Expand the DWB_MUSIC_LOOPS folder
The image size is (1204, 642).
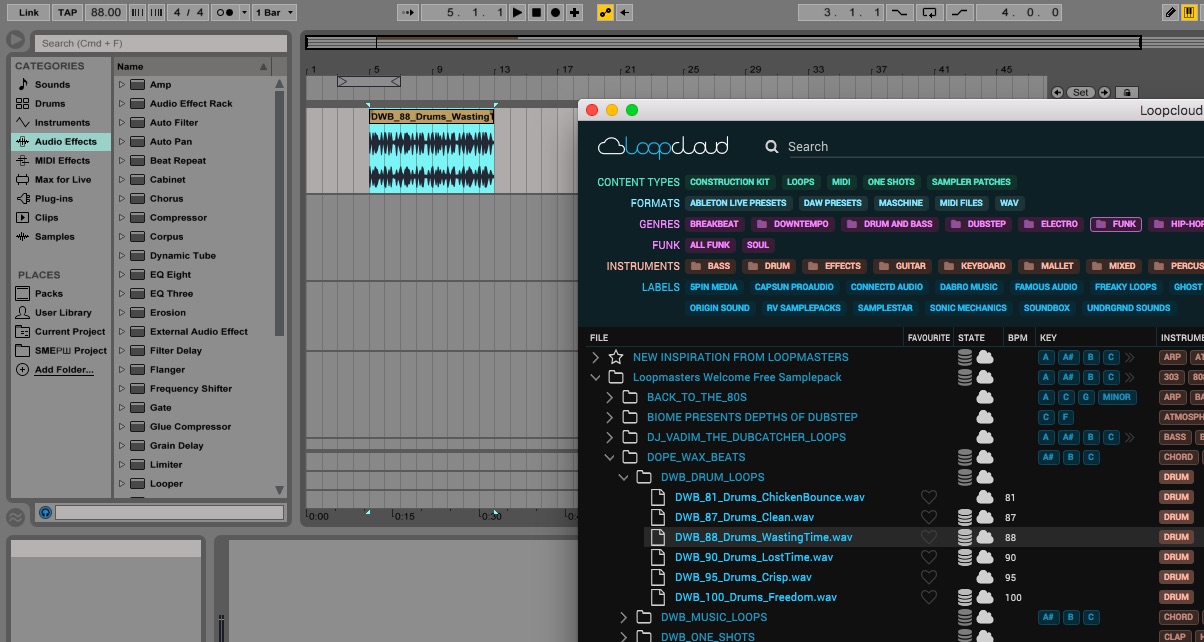(624, 617)
